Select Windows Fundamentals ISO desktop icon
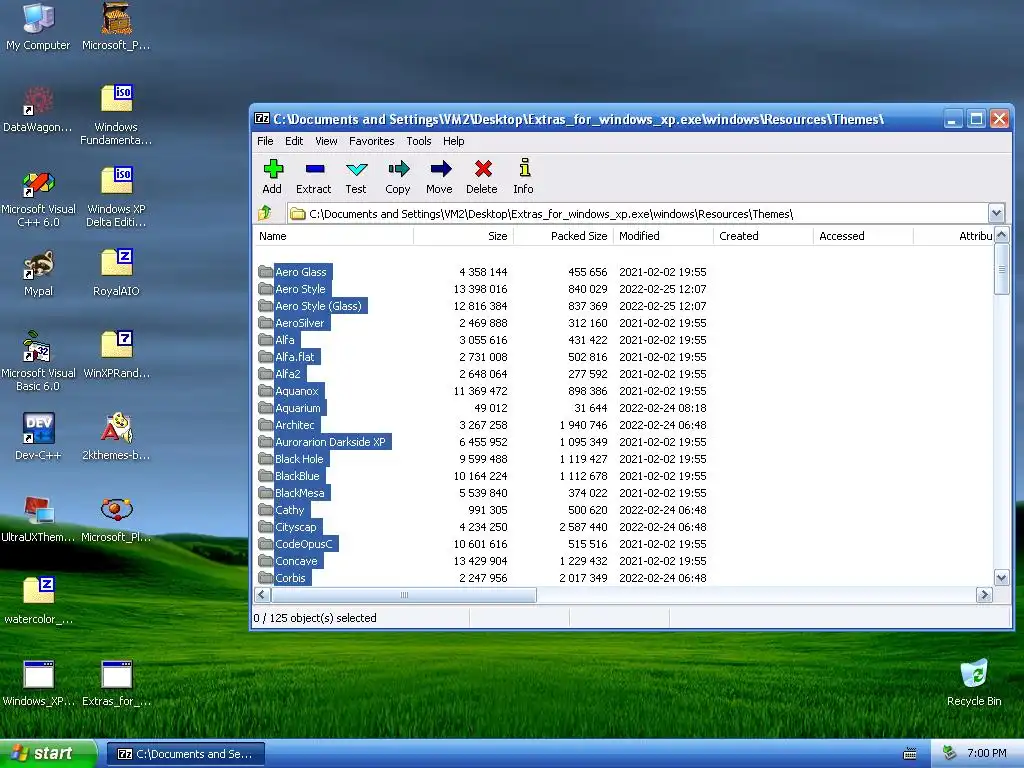This screenshot has width=1024, height=768. (x=116, y=115)
